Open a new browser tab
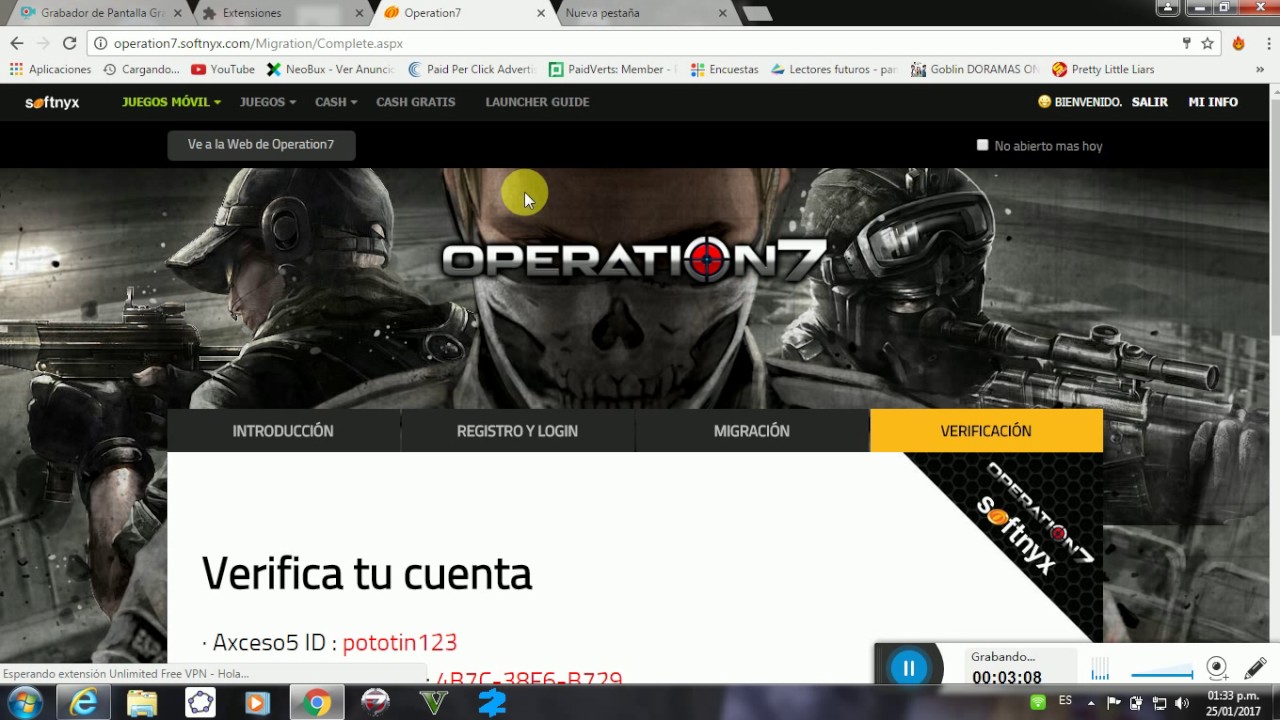Viewport: 1280px width, 720px height. coord(758,13)
